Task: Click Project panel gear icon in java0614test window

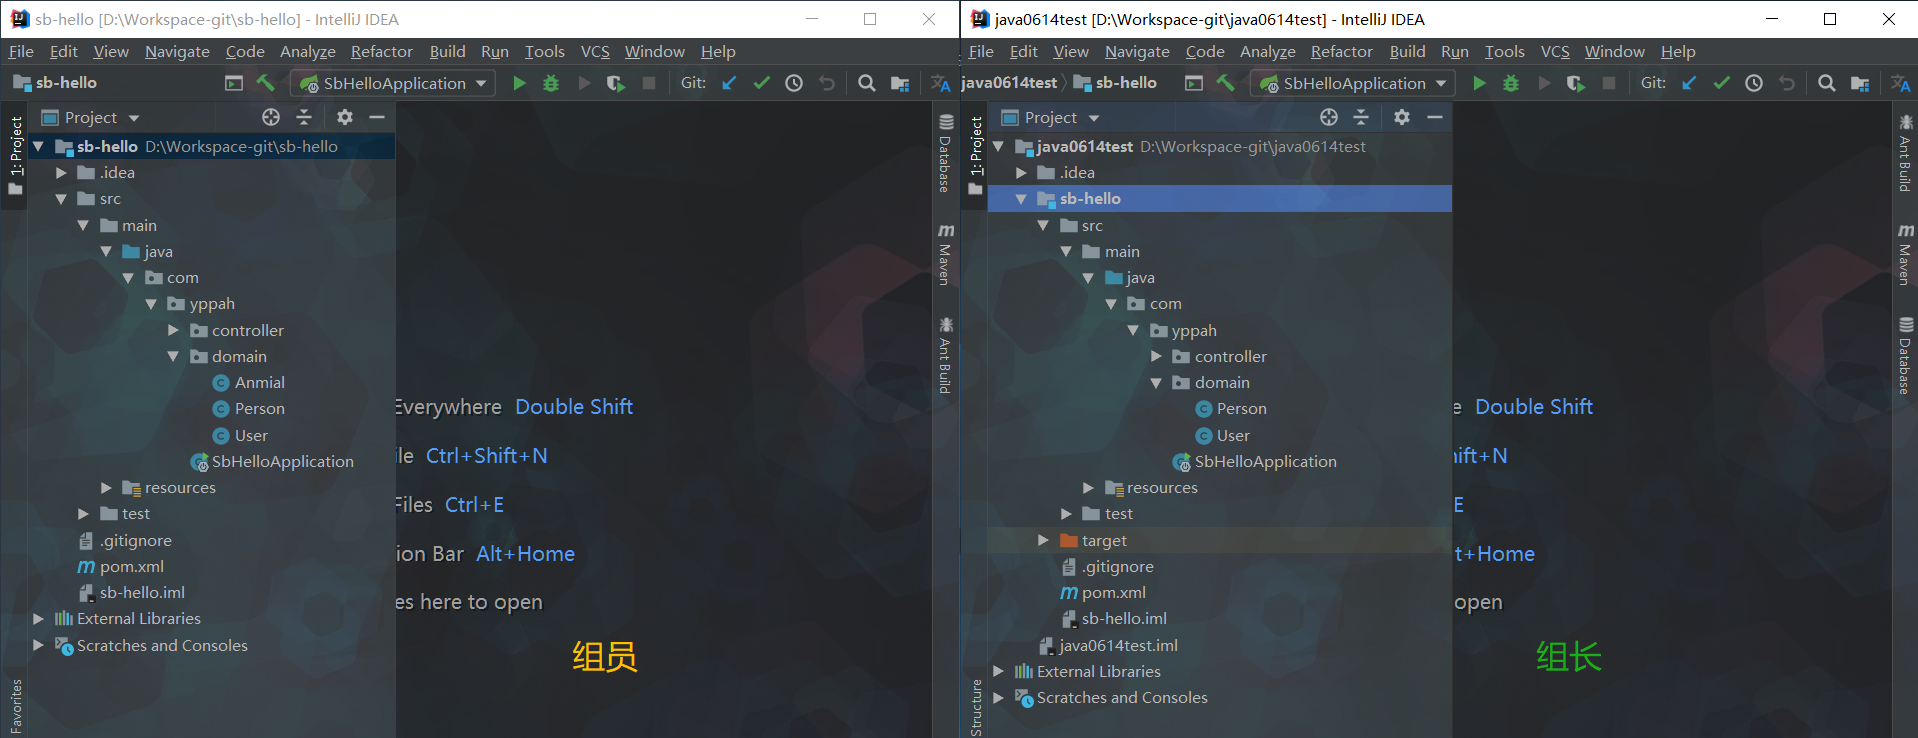Action: [x=1402, y=117]
